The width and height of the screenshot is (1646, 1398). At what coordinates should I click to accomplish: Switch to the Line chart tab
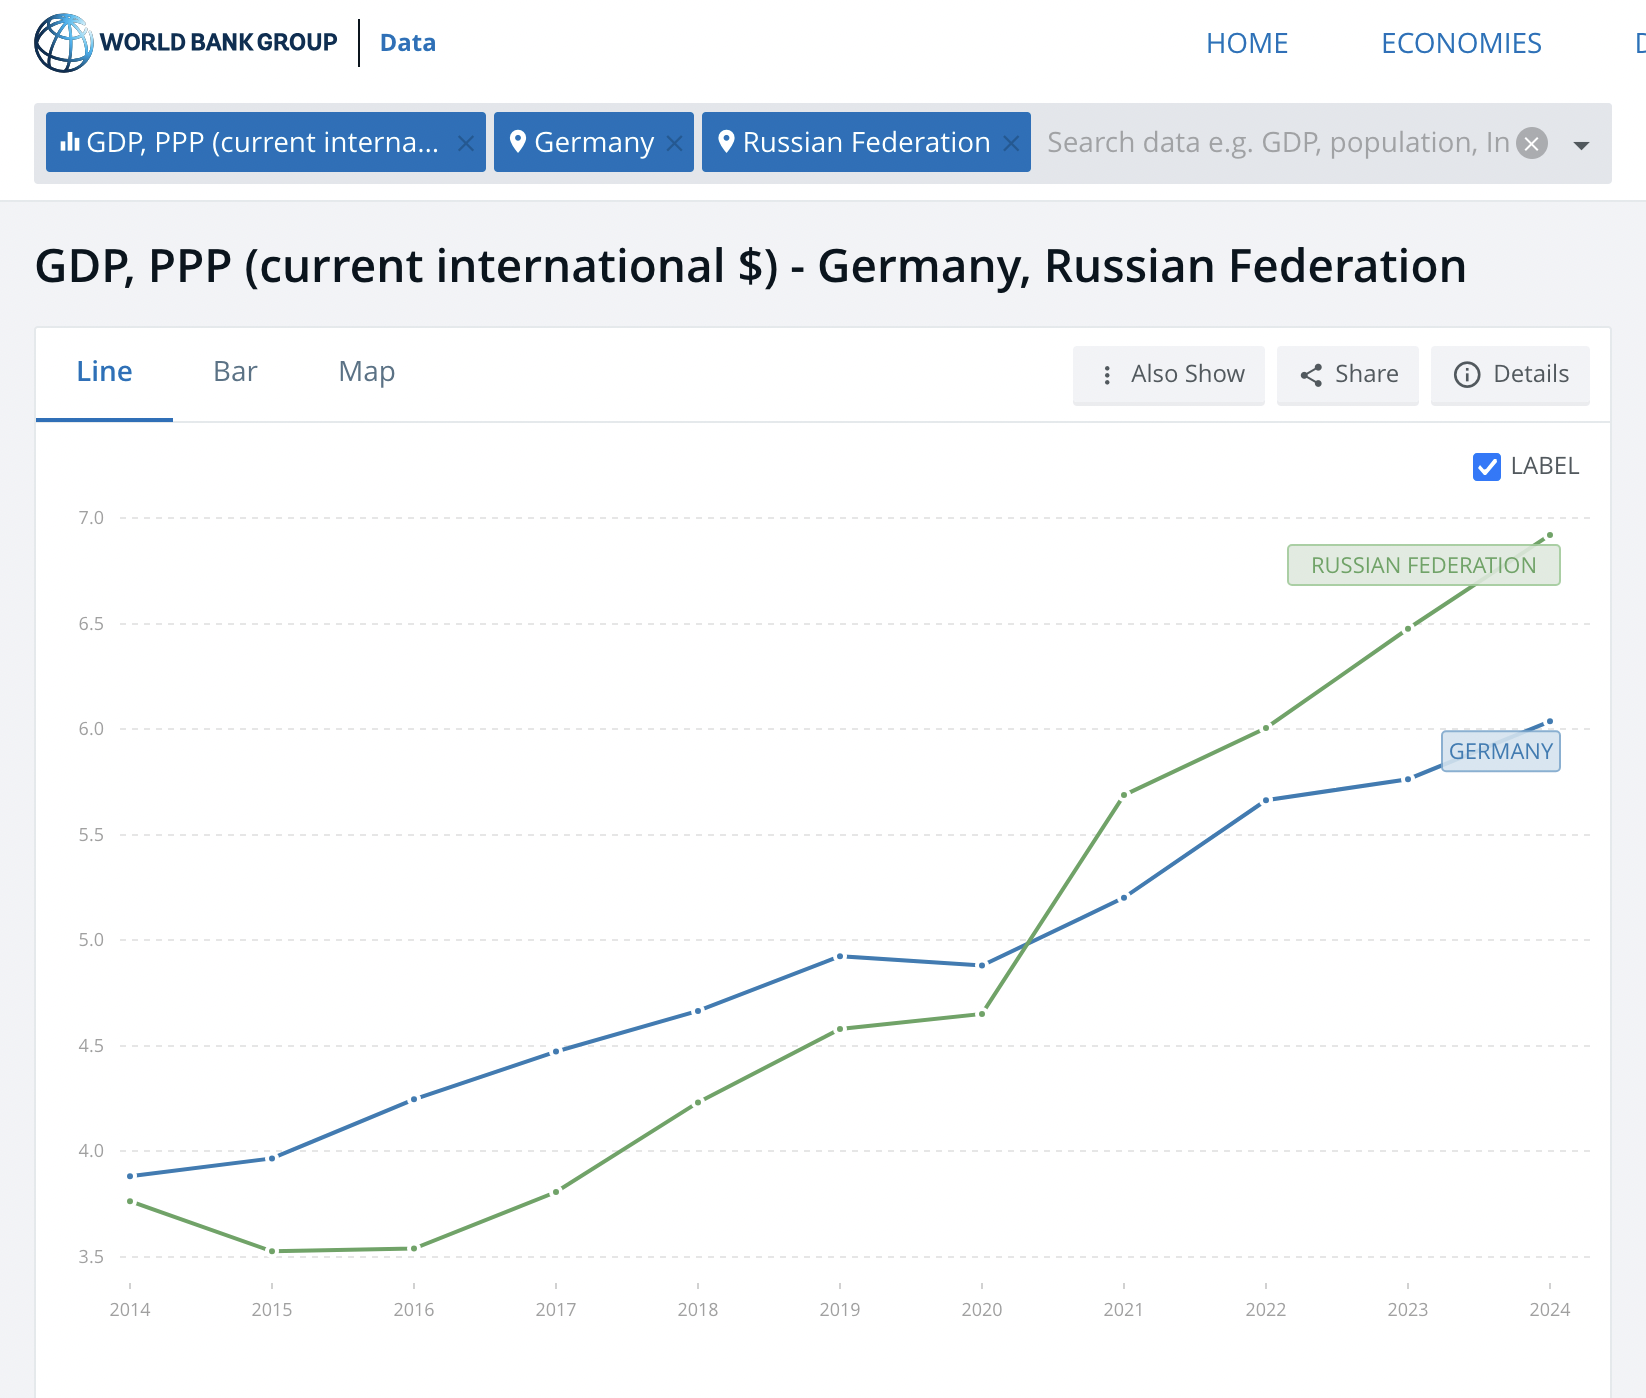pyautogui.click(x=104, y=372)
